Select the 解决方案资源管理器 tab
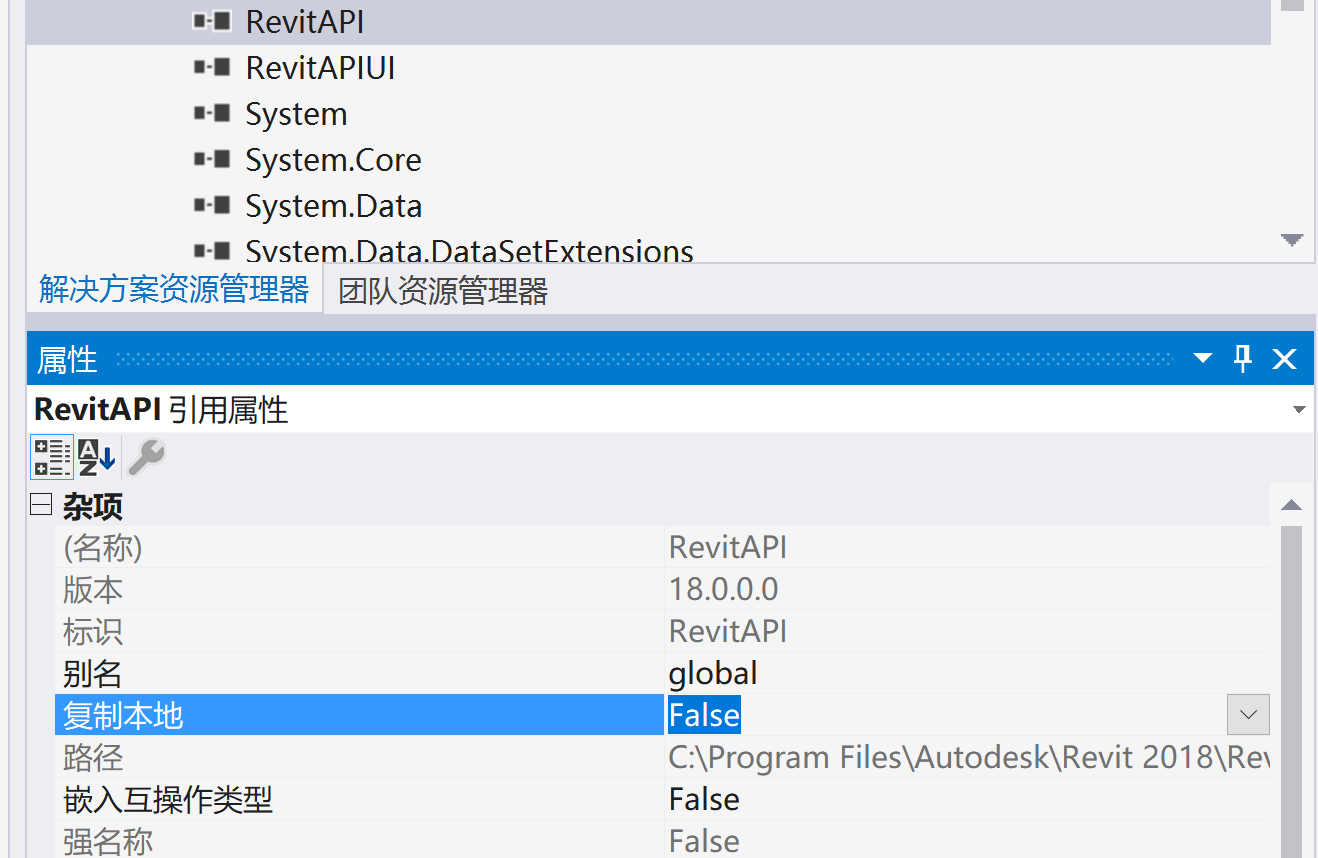The image size is (1318, 858). pyautogui.click(x=174, y=288)
